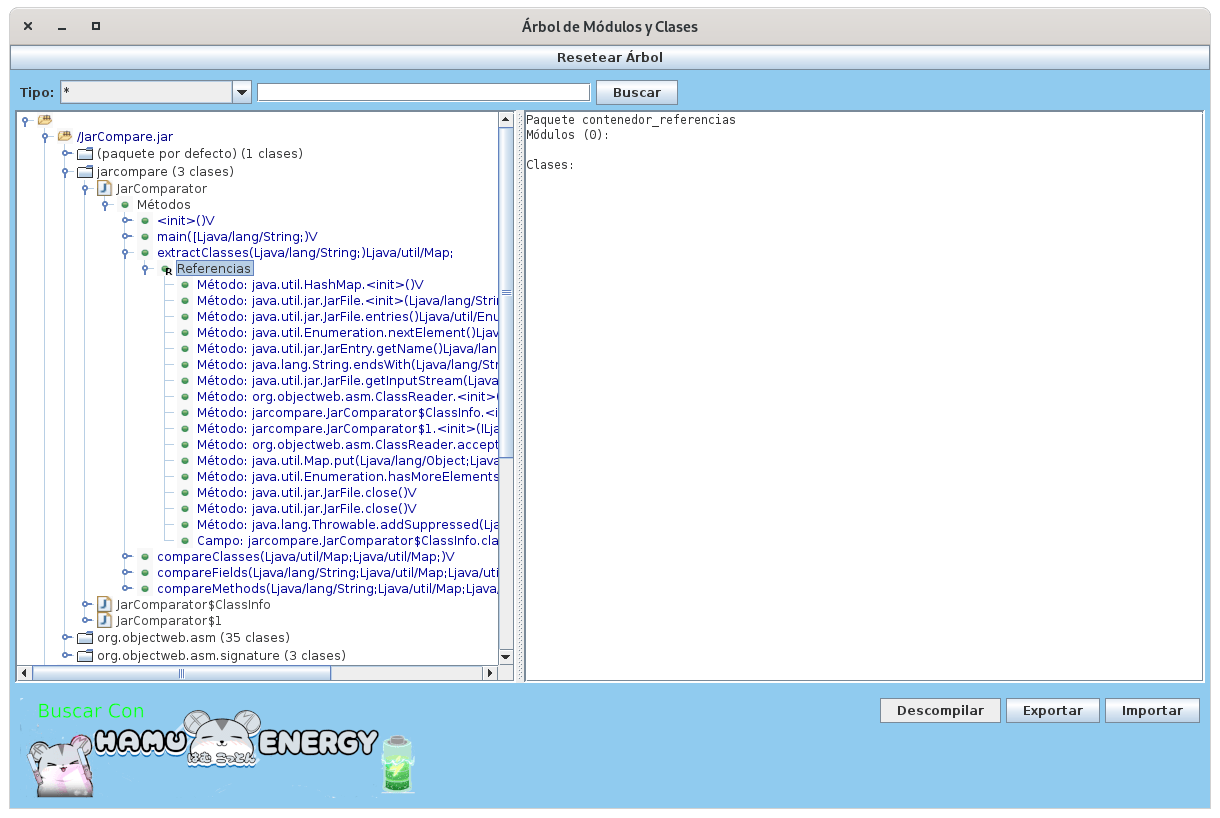
Task: Click the JarComparator$ClassInfo class icon
Action: click(104, 604)
